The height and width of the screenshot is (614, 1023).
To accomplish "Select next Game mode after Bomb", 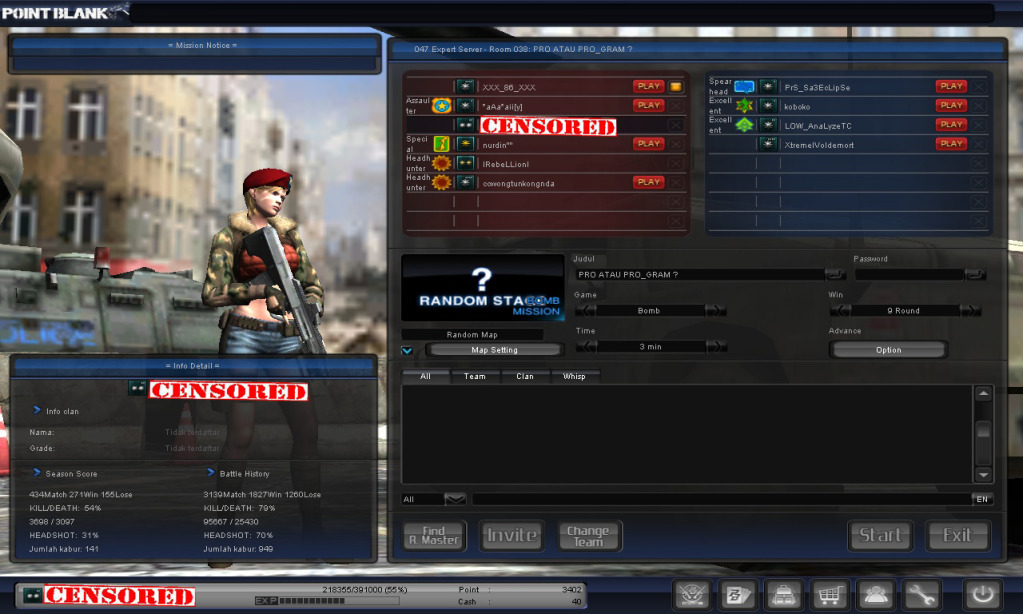I will click(x=716, y=311).
